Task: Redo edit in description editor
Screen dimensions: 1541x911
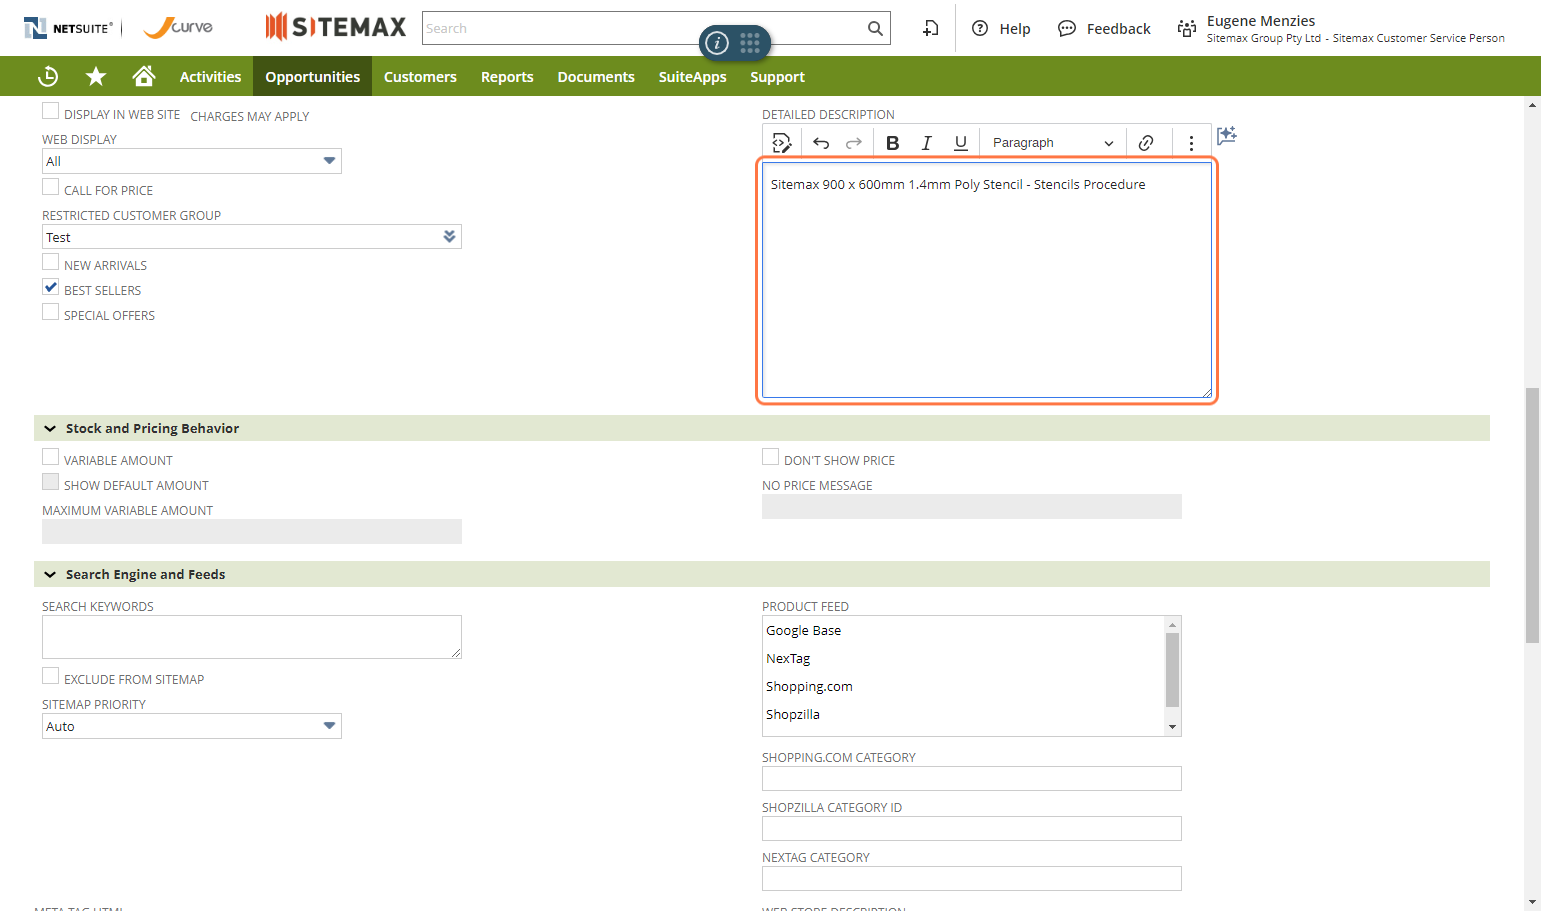Action: [854, 143]
